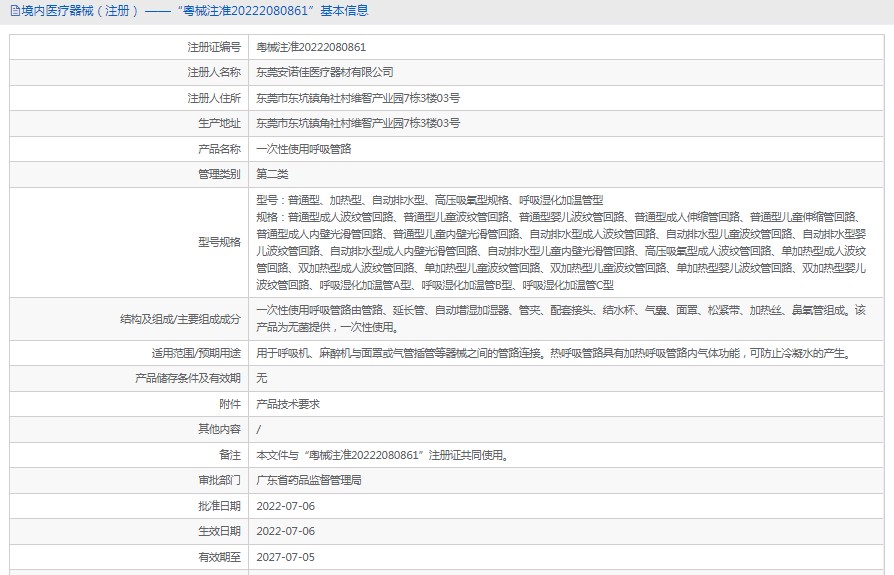This screenshot has width=894, height=575.
Task: Select the 生效日期 date 2022-07-06
Action: (x=286, y=531)
